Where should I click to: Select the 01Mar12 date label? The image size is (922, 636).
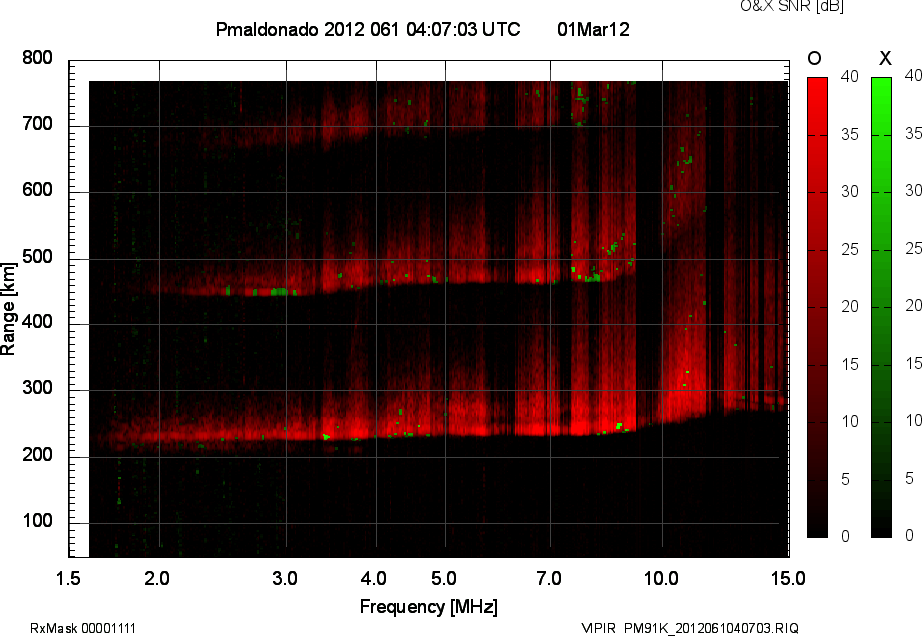coord(593,30)
